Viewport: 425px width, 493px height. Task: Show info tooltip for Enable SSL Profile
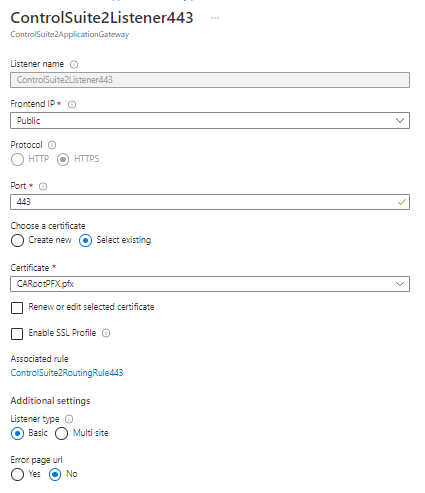[106, 333]
